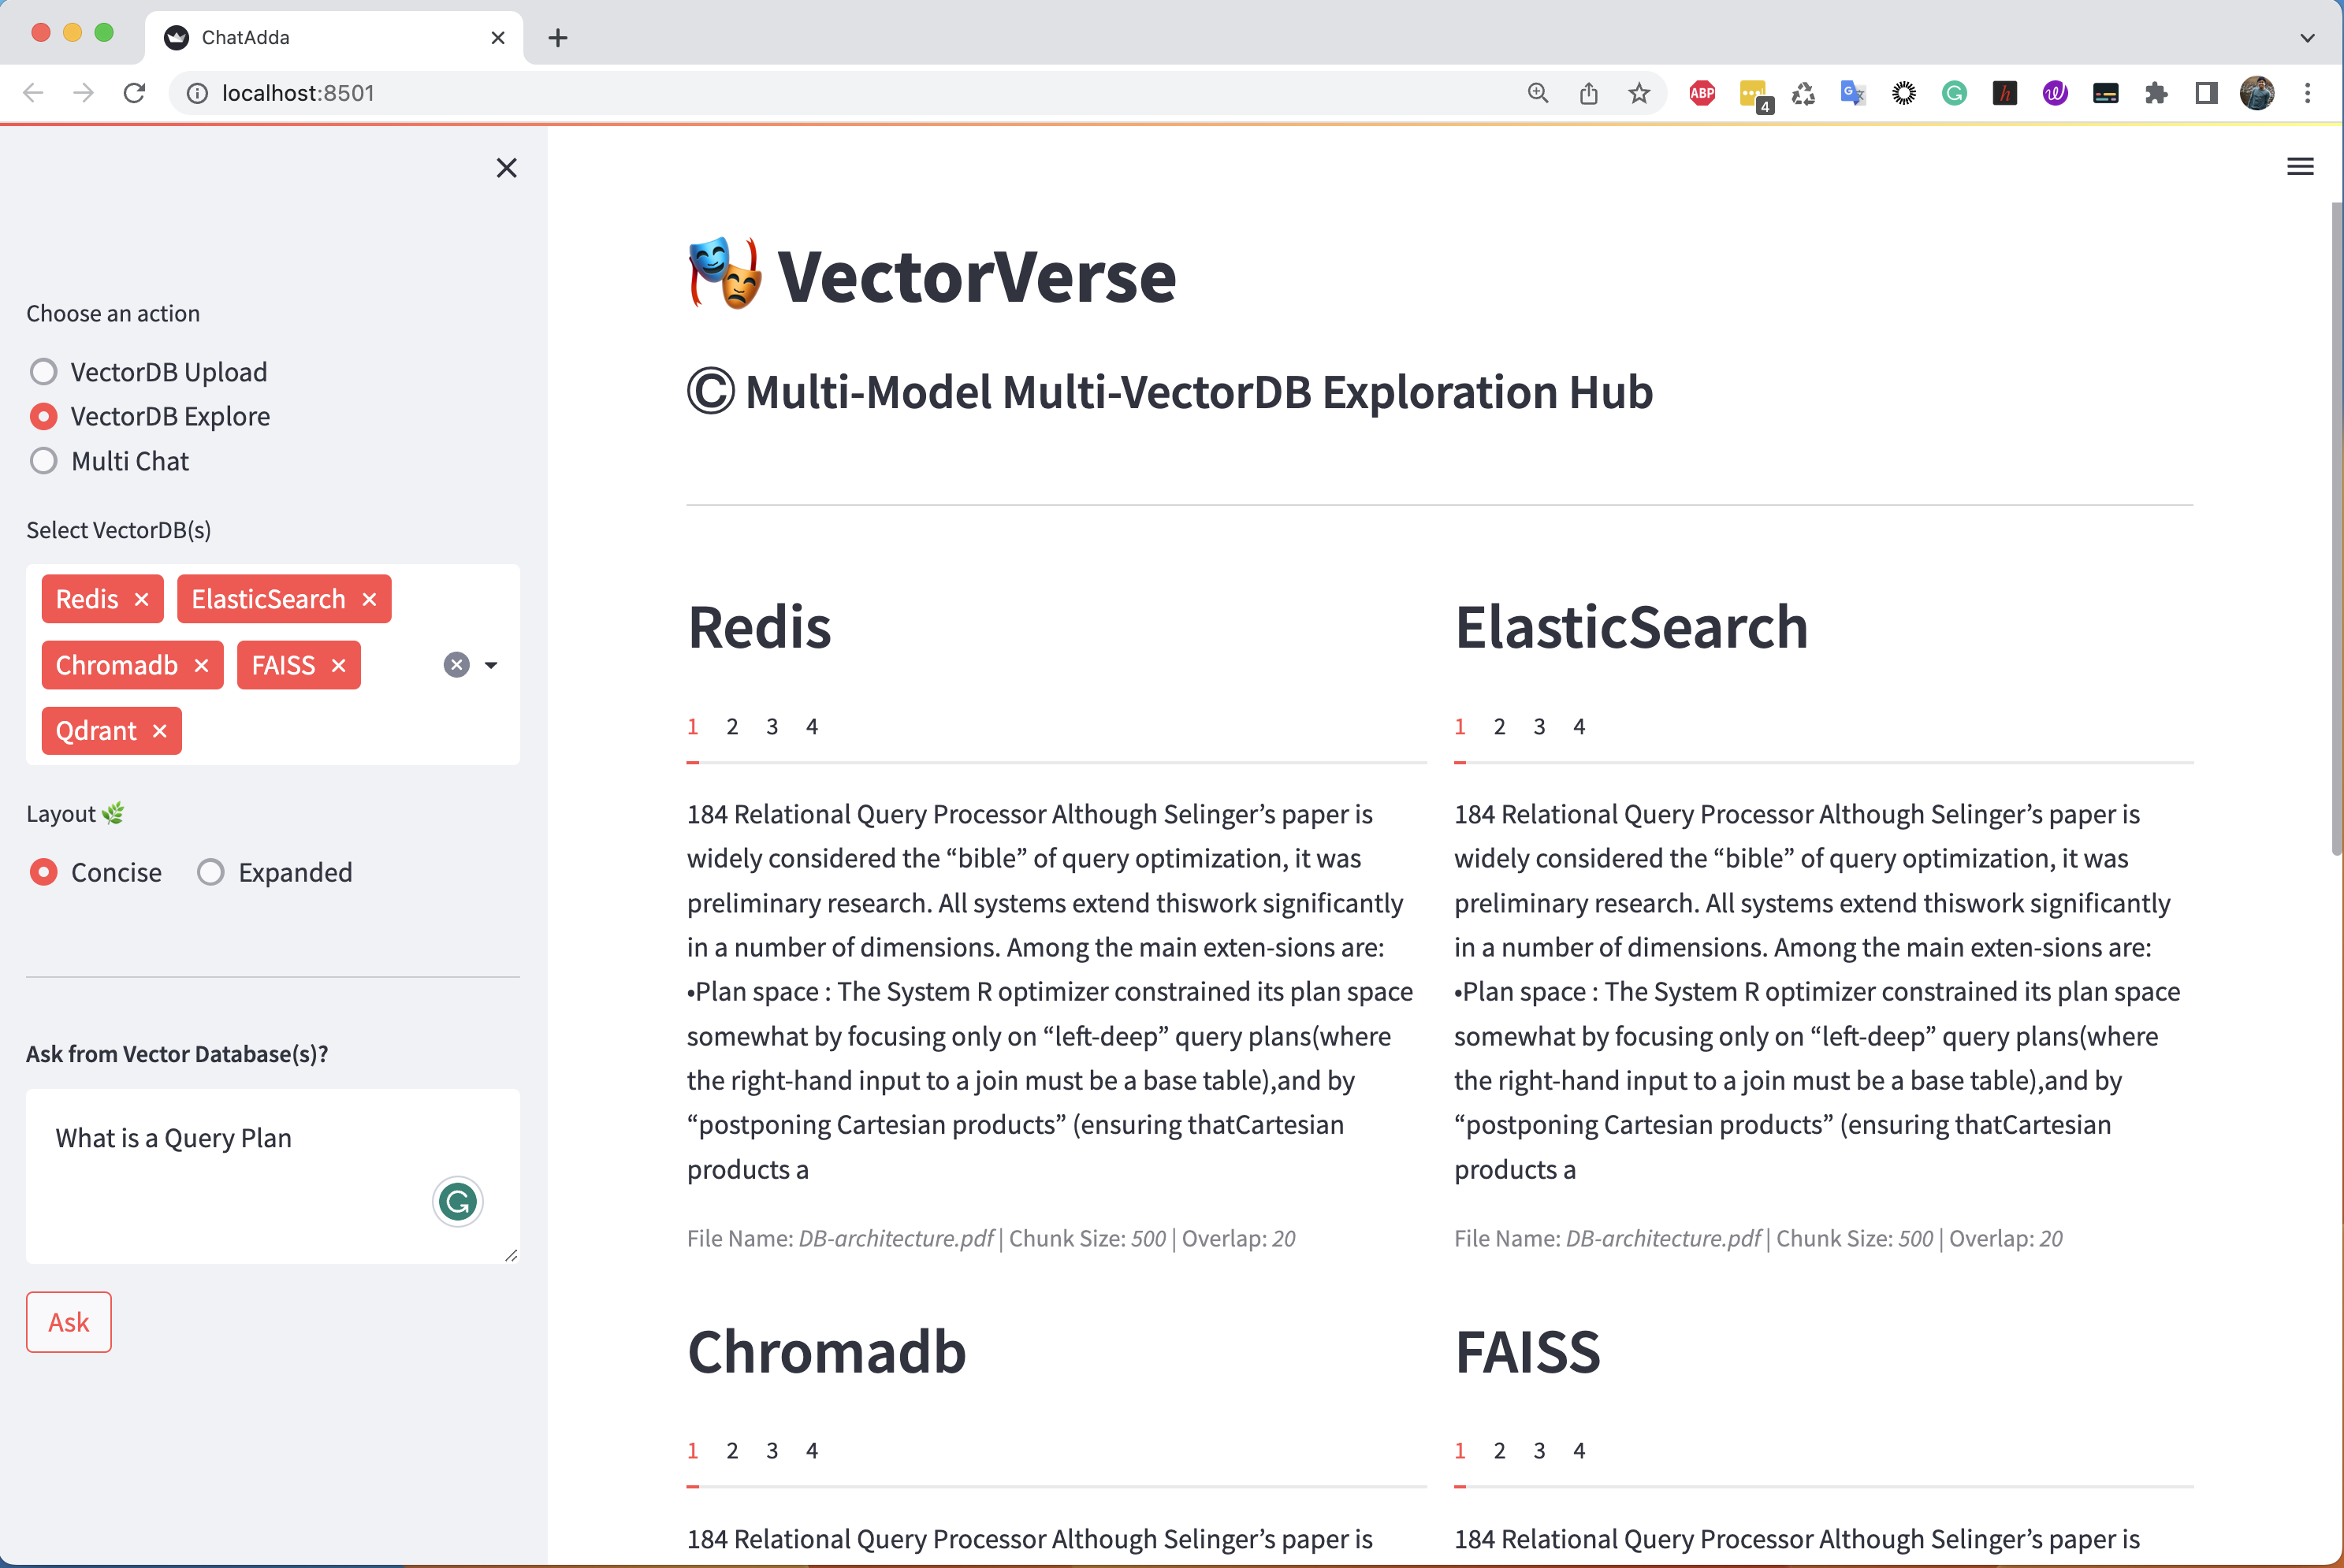Remove the Chromadb tag from selection
Image resolution: width=2344 pixels, height=1568 pixels.
[x=201, y=665]
